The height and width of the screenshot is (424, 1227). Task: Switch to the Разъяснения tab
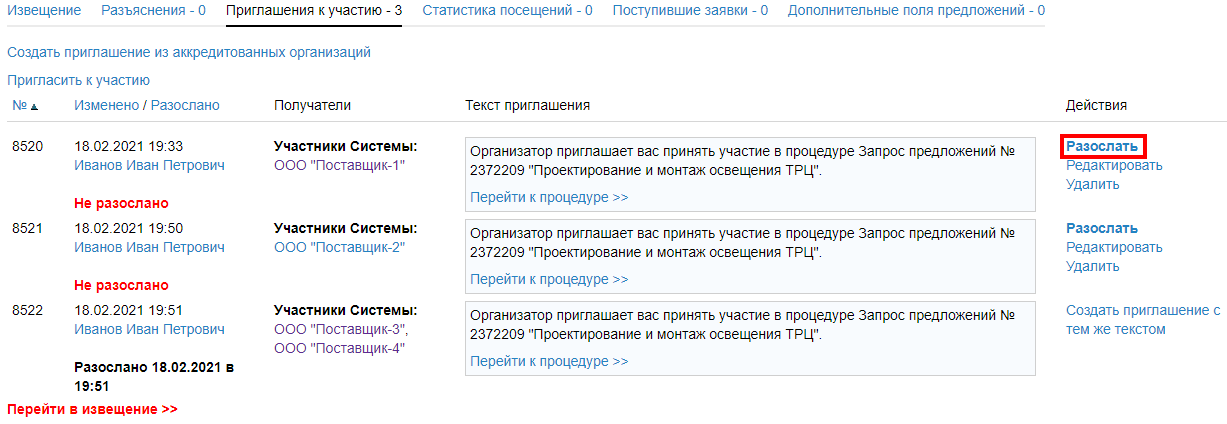[x=153, y=10]
